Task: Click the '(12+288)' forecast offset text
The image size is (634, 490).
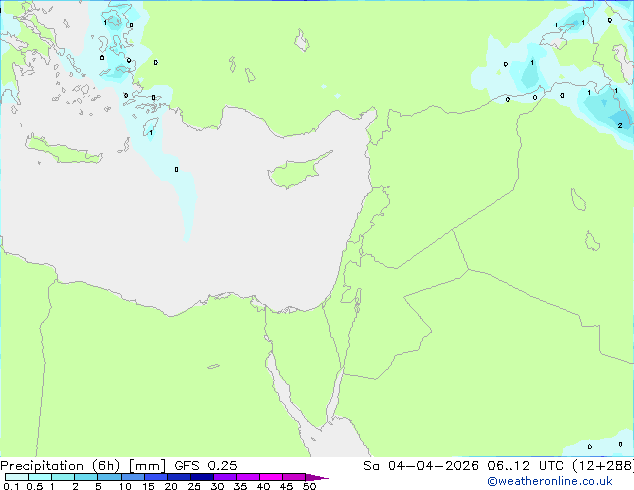Action: point(603,466)
